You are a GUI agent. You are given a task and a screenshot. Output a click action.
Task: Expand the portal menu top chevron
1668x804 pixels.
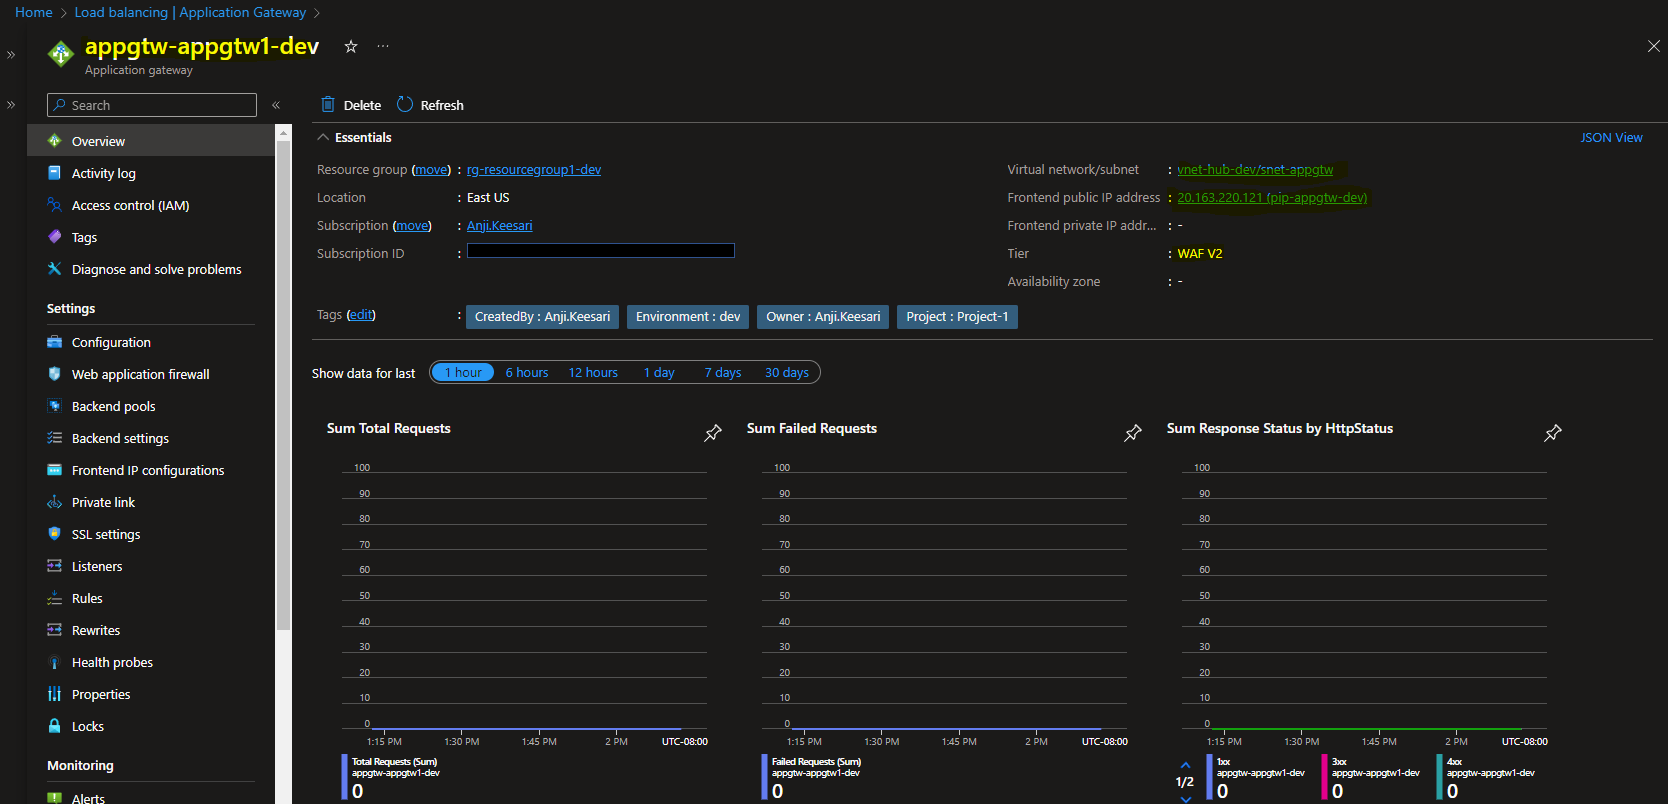coord(11,55)
